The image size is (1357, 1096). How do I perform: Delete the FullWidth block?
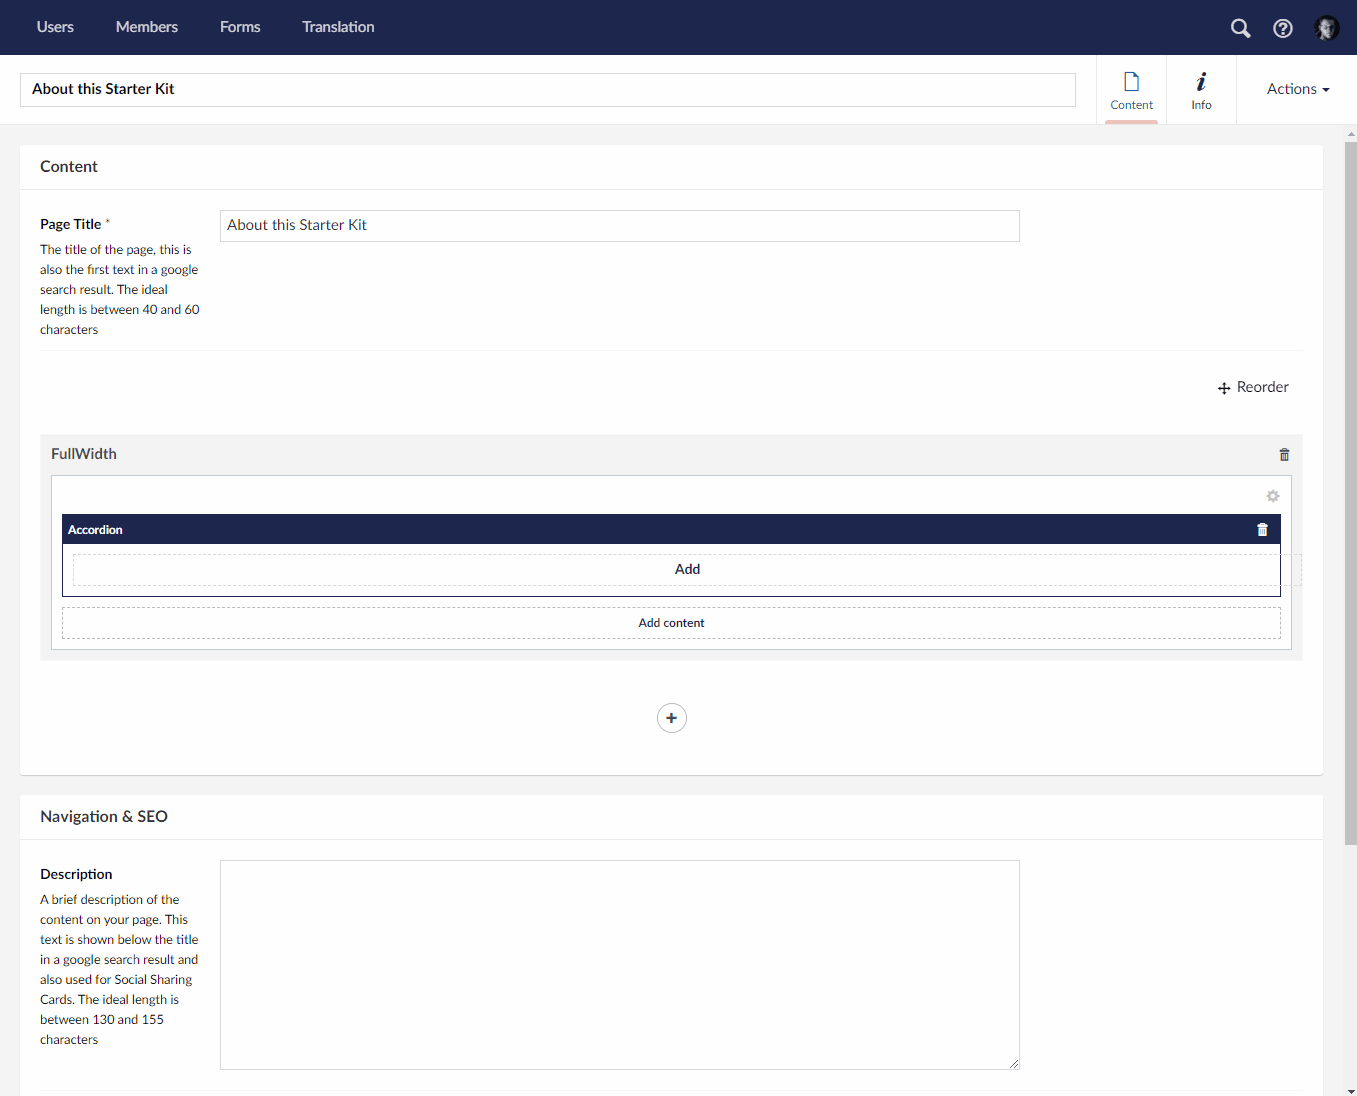(x=1284, y=454)
